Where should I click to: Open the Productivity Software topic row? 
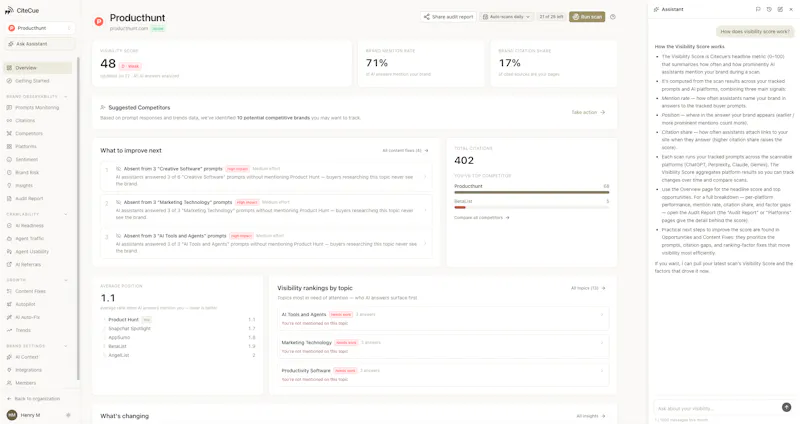pyautogui.click(x=443, y=375)
